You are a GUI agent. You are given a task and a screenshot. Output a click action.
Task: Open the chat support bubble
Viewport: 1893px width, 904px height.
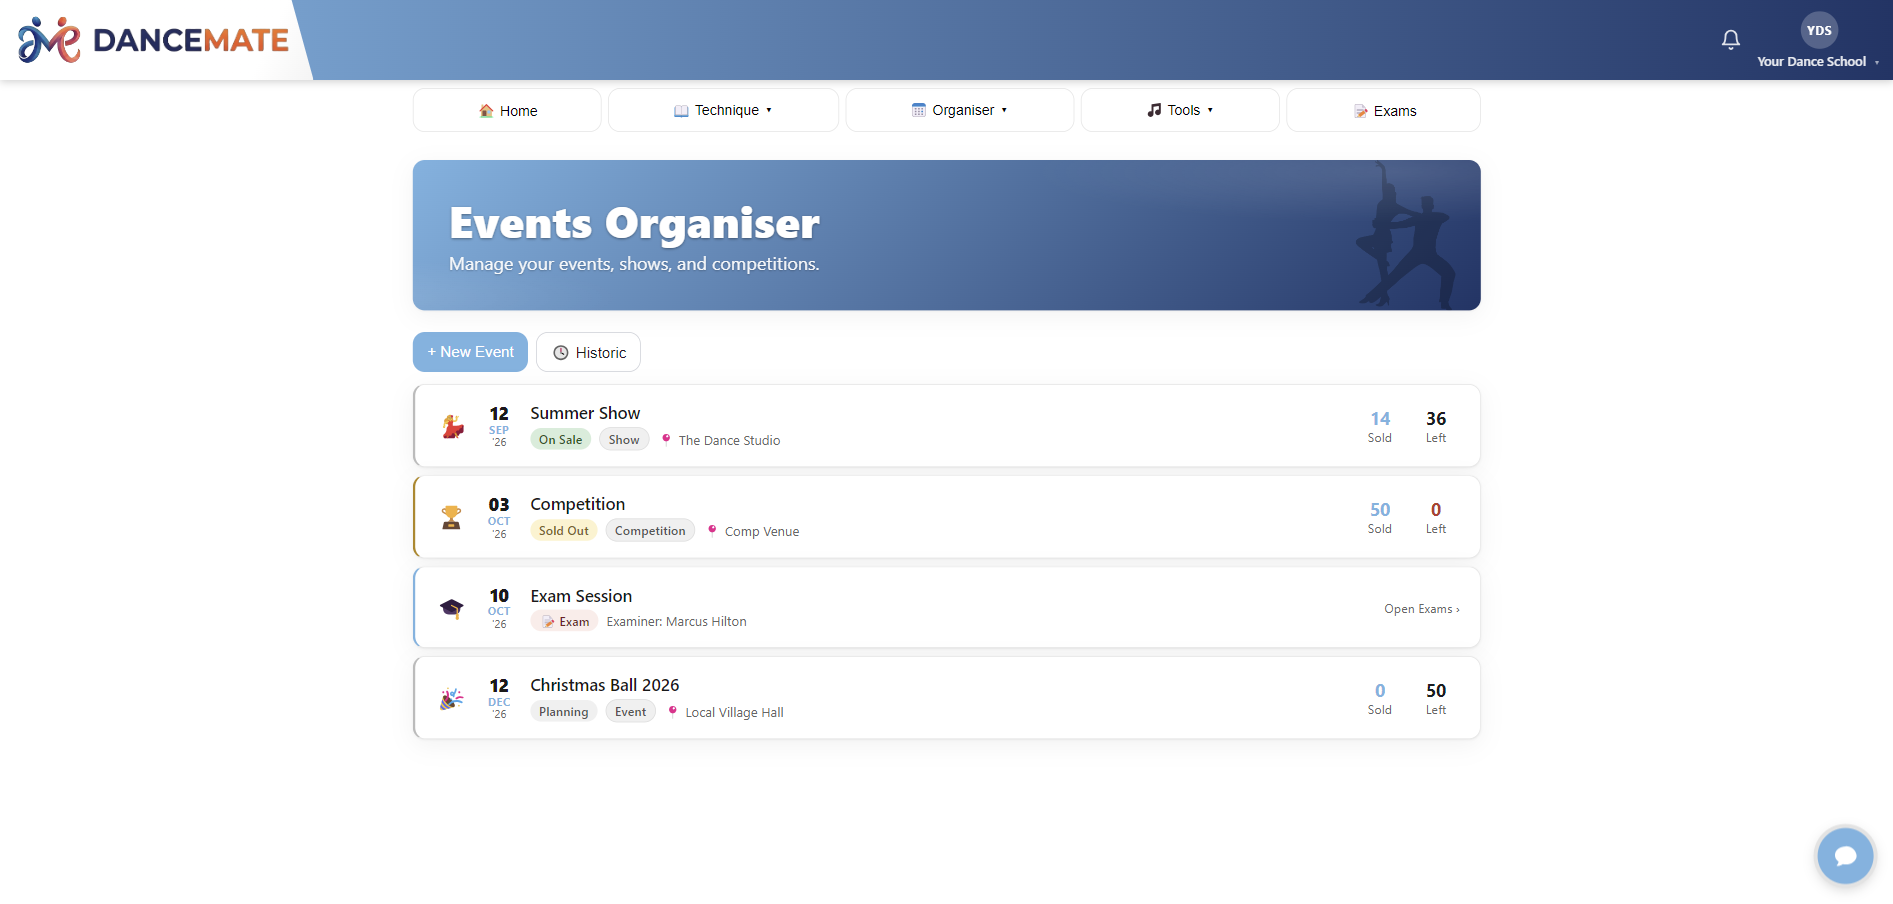1845,856
